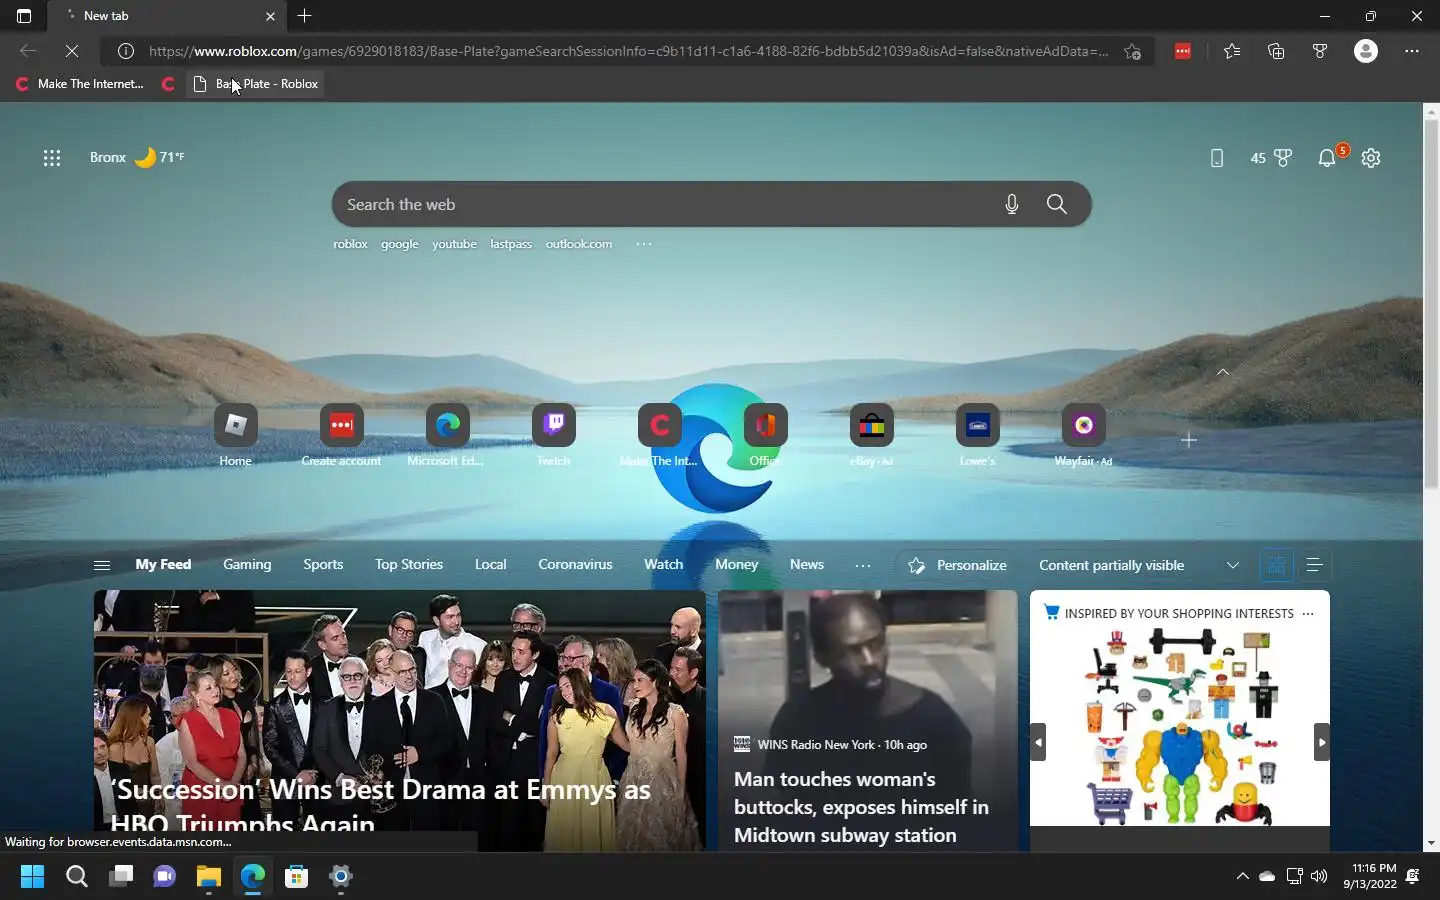Open the eBay ad quick link
Image resolution: width=1440 pixels, height=900 pixels.
(871, 435)
